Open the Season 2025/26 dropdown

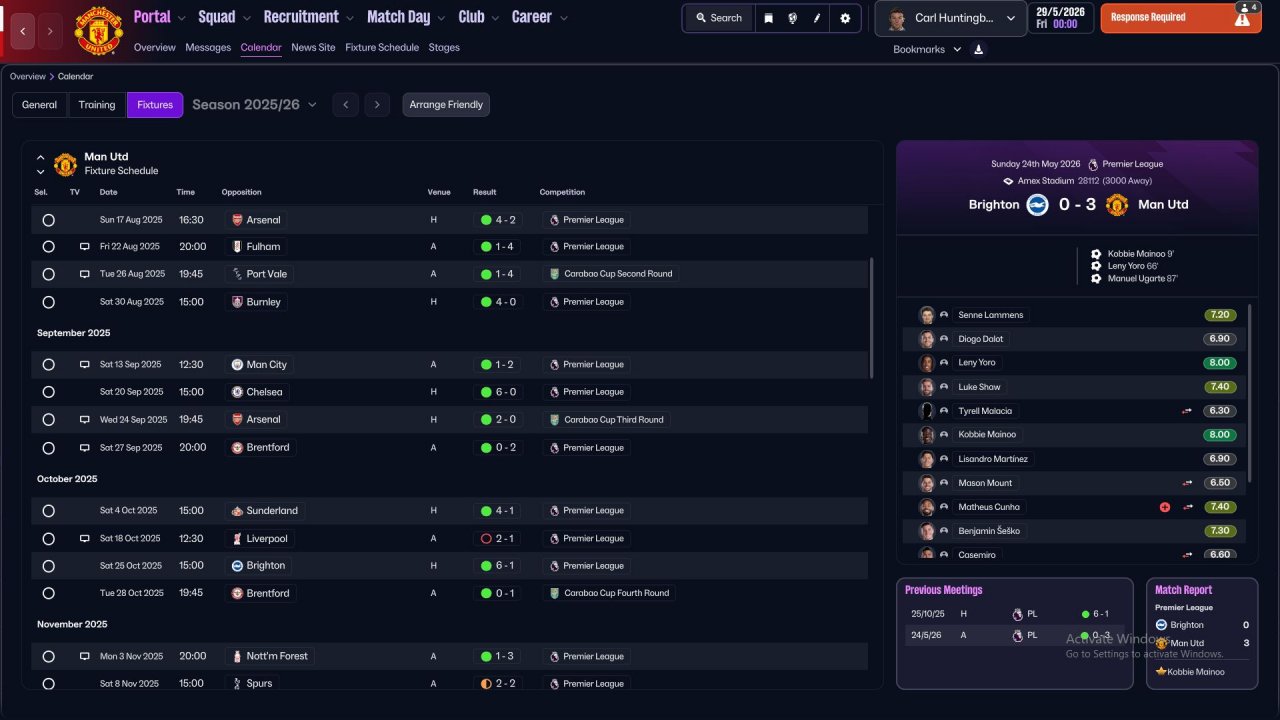tap(255, 104)
